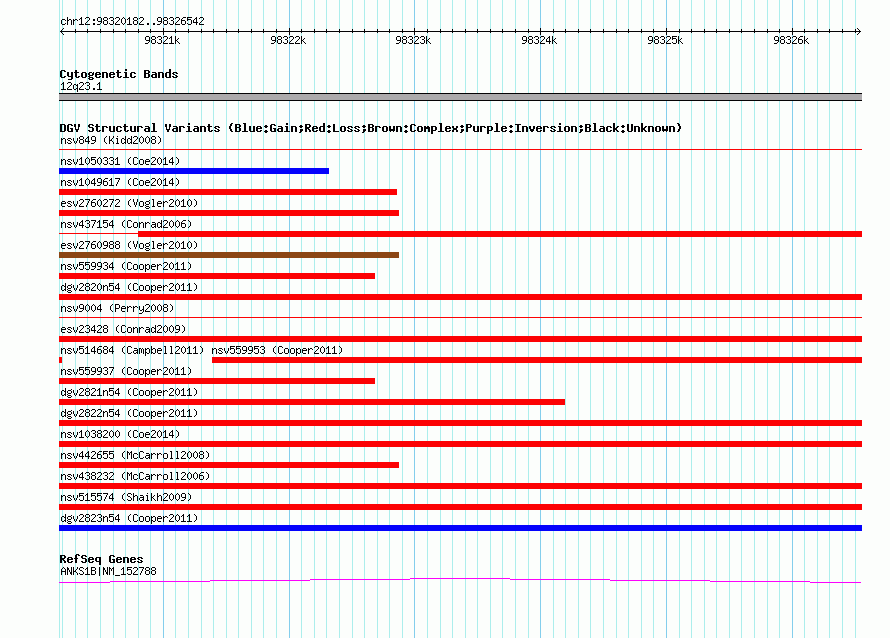
Task: Select the dgv2822n54 red loss bar
Action: tap(460, 423)
